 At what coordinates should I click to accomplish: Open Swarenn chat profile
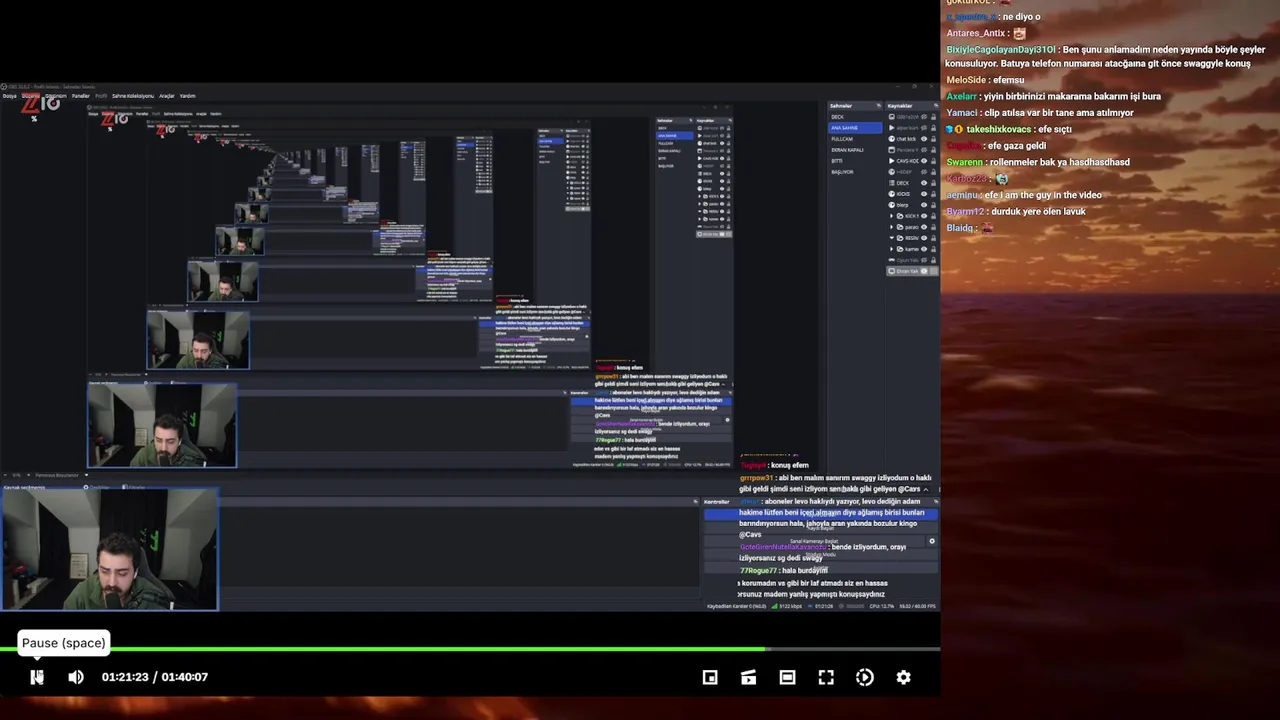click(964, 162)
